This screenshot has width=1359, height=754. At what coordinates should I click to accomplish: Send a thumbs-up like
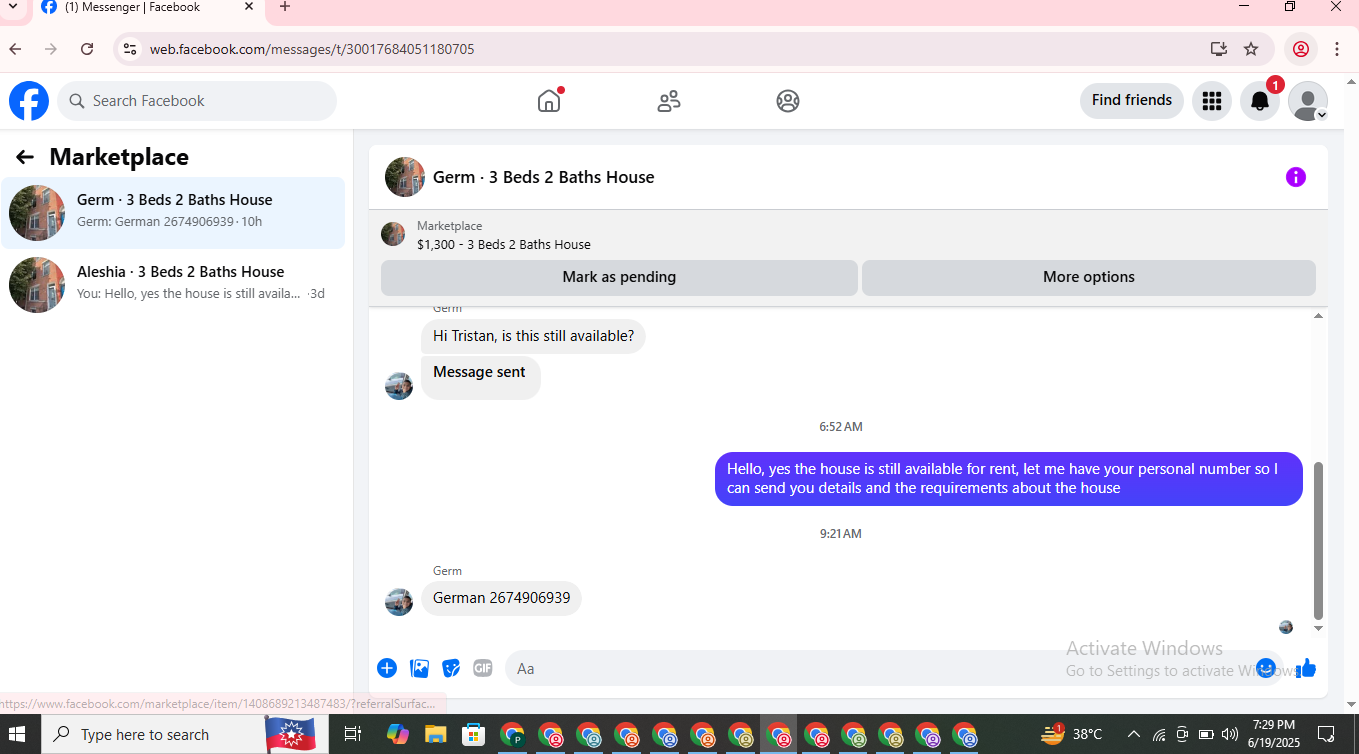pos(1306,668)
